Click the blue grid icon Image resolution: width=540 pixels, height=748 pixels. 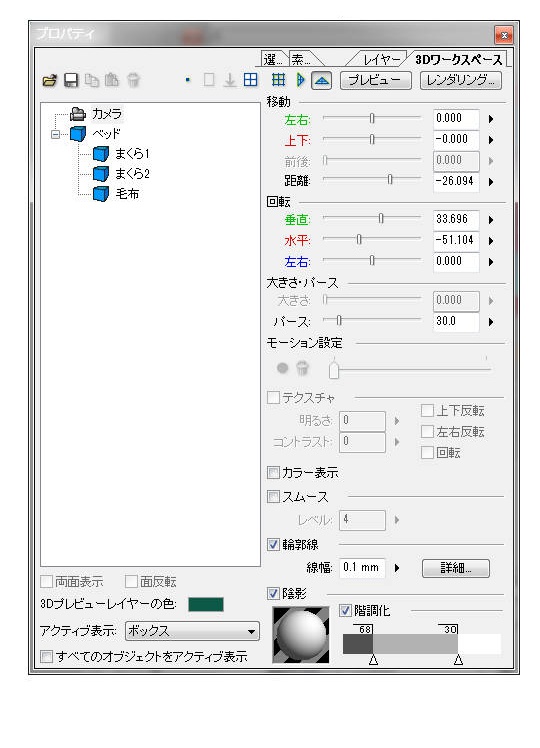[x=279, y=80]
